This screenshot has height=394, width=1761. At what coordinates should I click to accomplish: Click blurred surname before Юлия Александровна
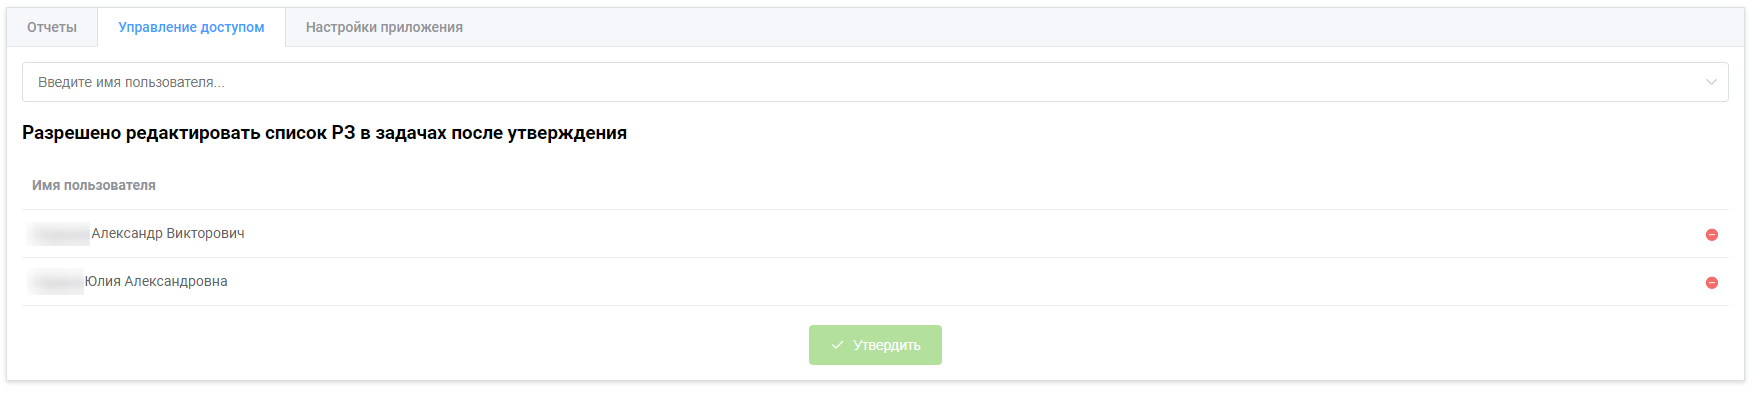click(57, 282)
